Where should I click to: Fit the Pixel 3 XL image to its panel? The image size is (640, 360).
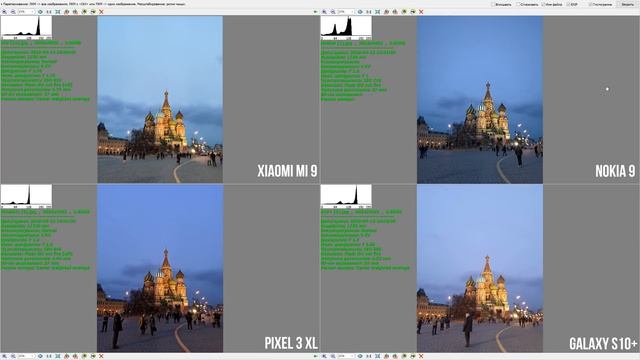point(58,356)
